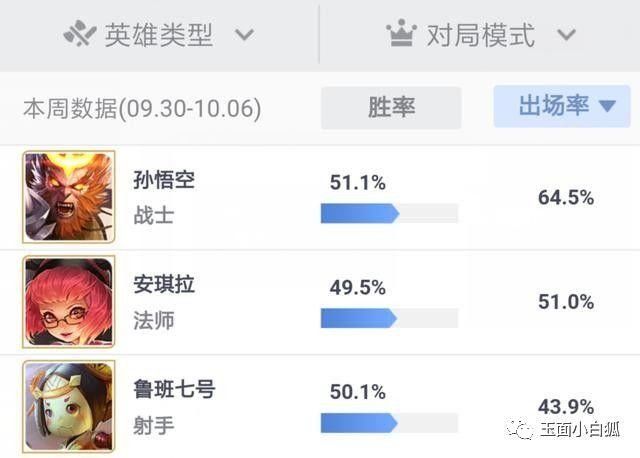Open Sun Wukong's hero avatar

[x=69, y=196]
